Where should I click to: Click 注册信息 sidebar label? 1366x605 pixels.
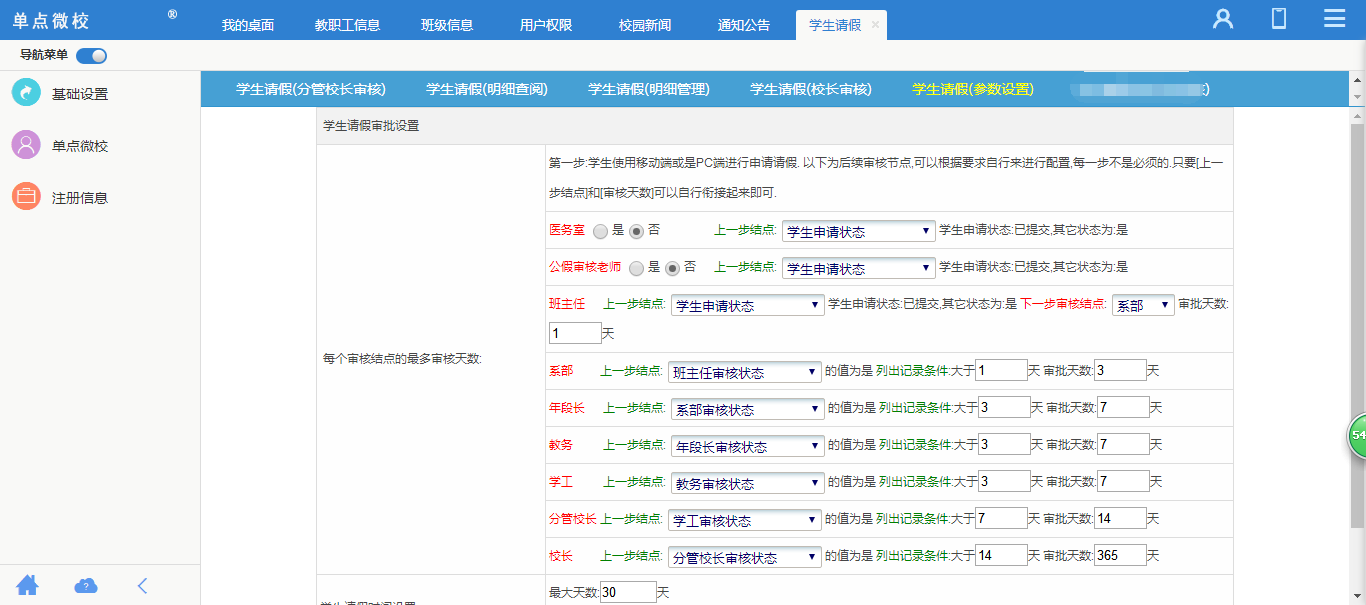(x=80, y=198)
